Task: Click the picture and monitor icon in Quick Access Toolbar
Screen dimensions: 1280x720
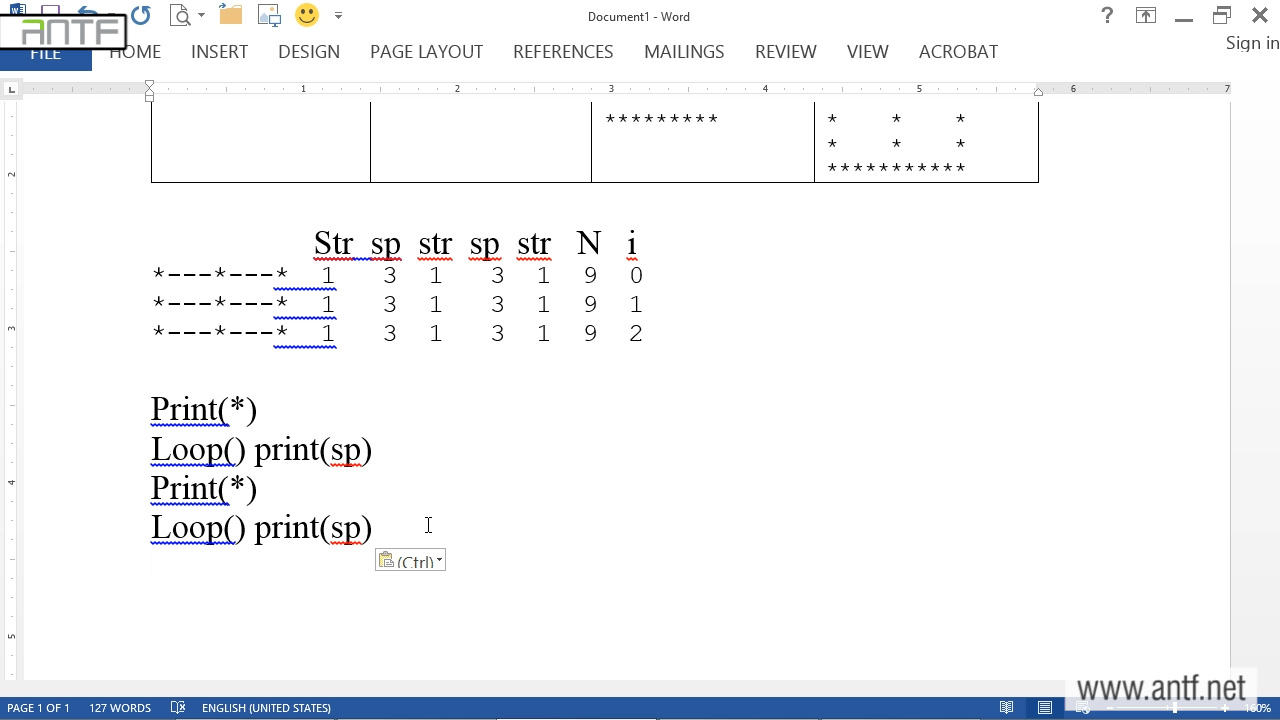Action: (x=269, y=15)
